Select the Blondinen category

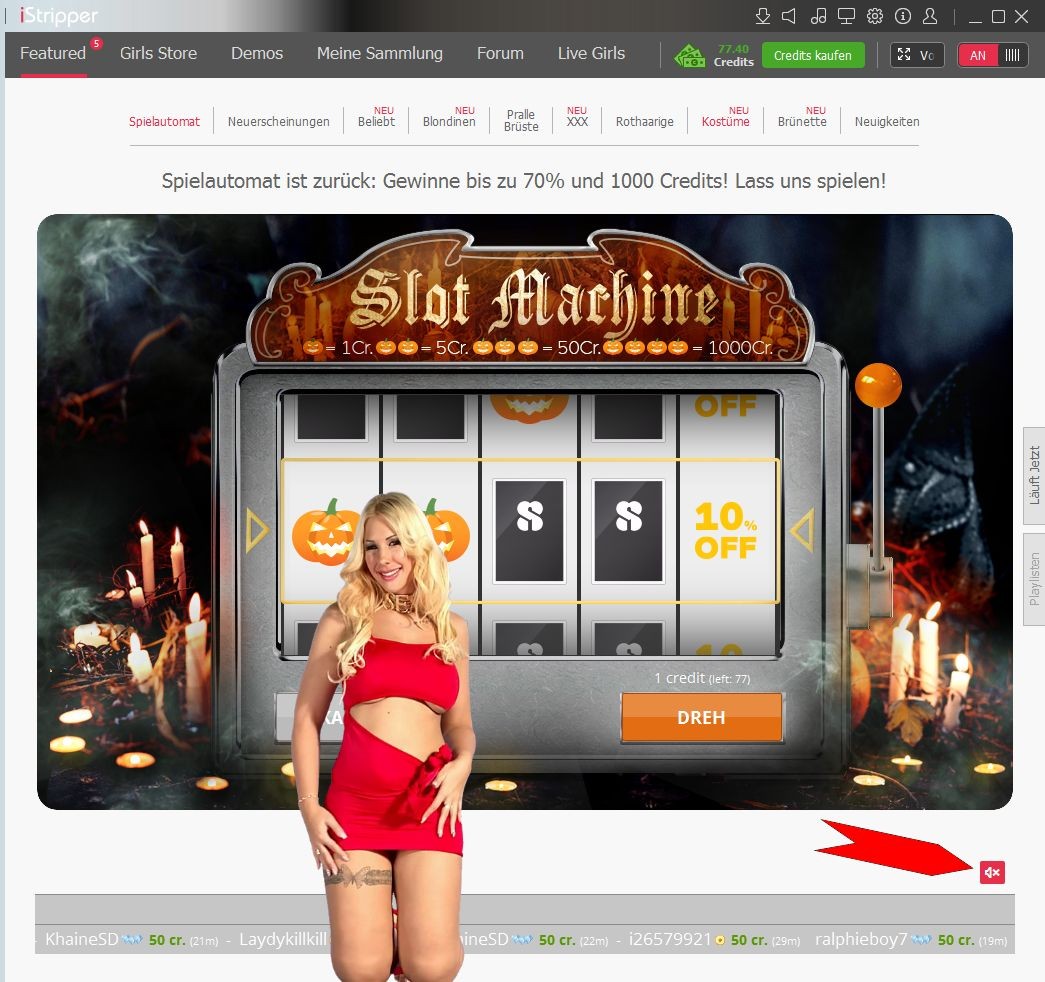[449, 121]
